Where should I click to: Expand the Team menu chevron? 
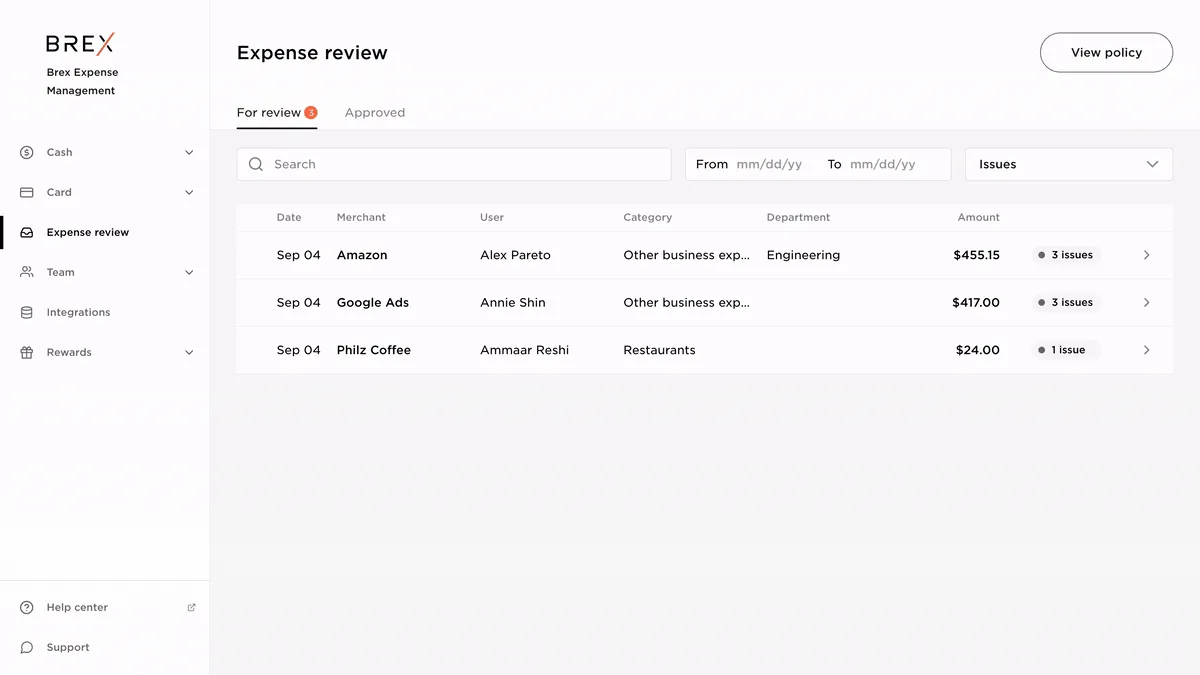[189, 272]
